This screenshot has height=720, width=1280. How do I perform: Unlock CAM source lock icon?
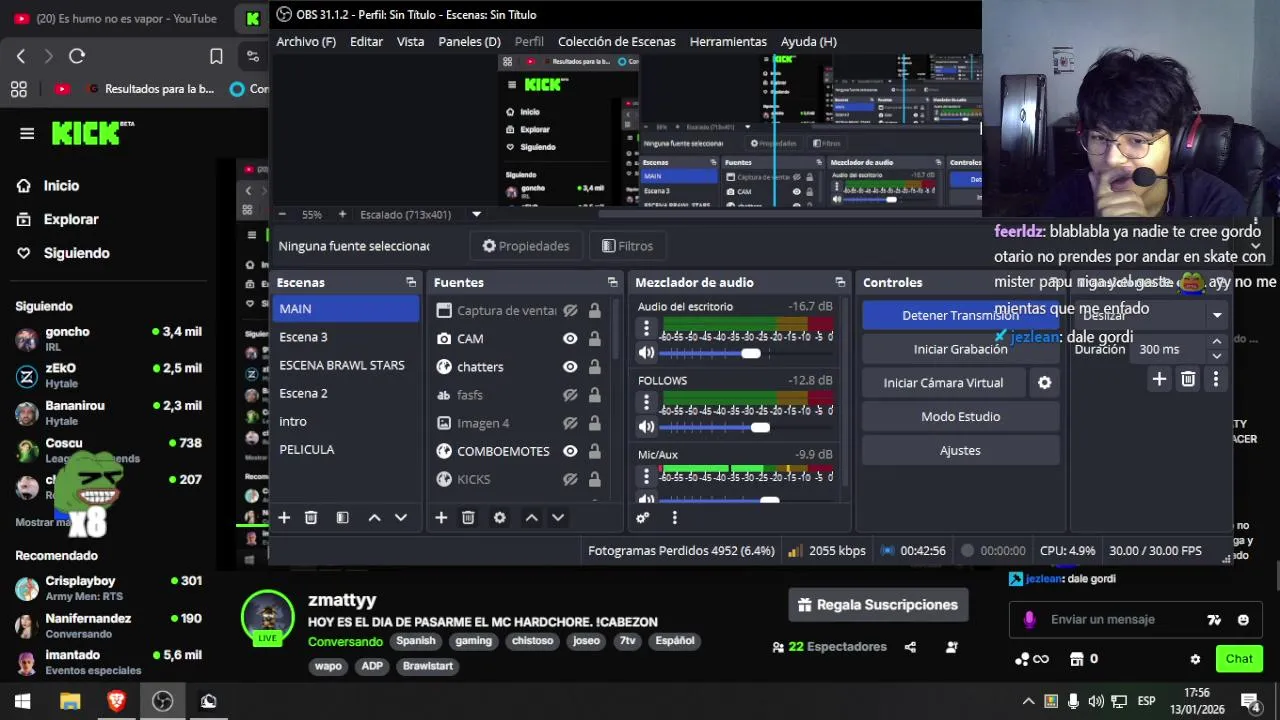coord(594,339)
